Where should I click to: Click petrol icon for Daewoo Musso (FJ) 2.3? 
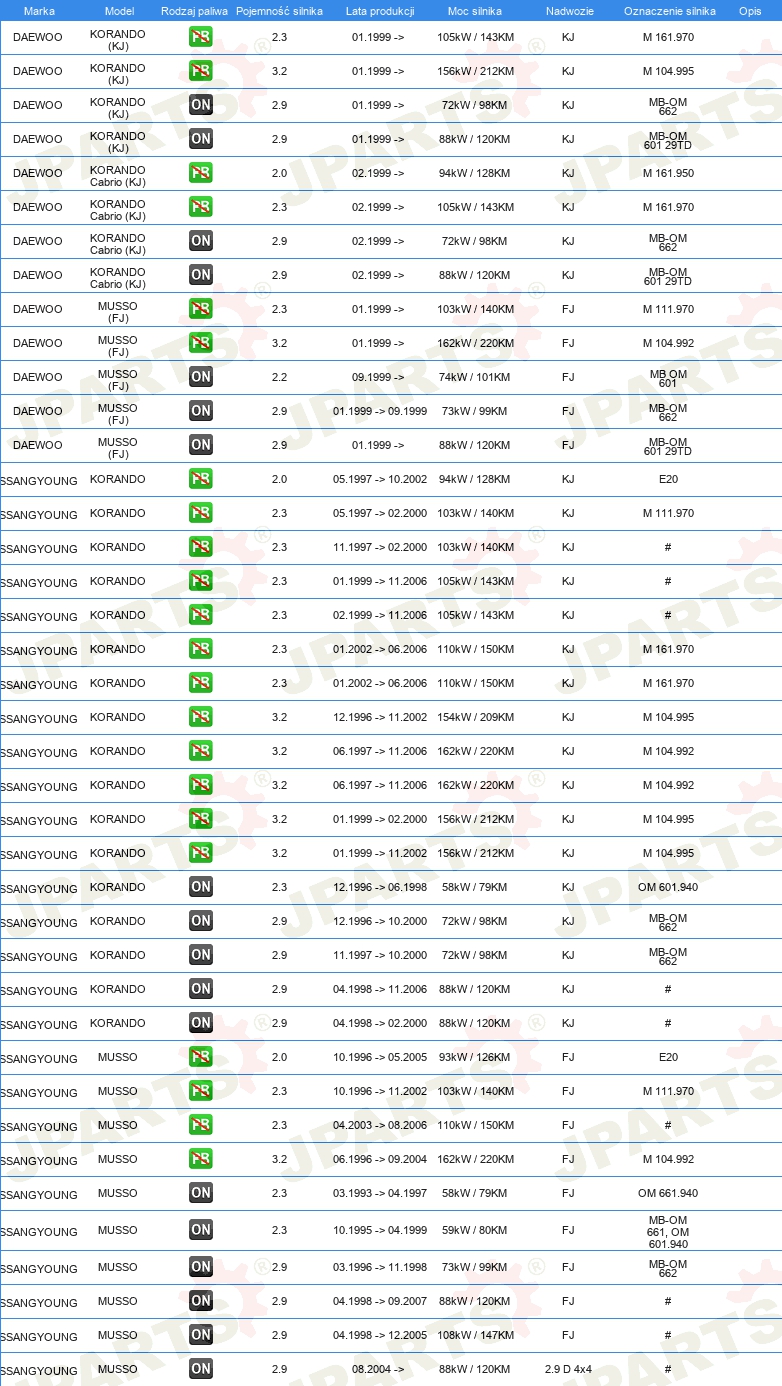pyautogui.click(x=201, y=309)
